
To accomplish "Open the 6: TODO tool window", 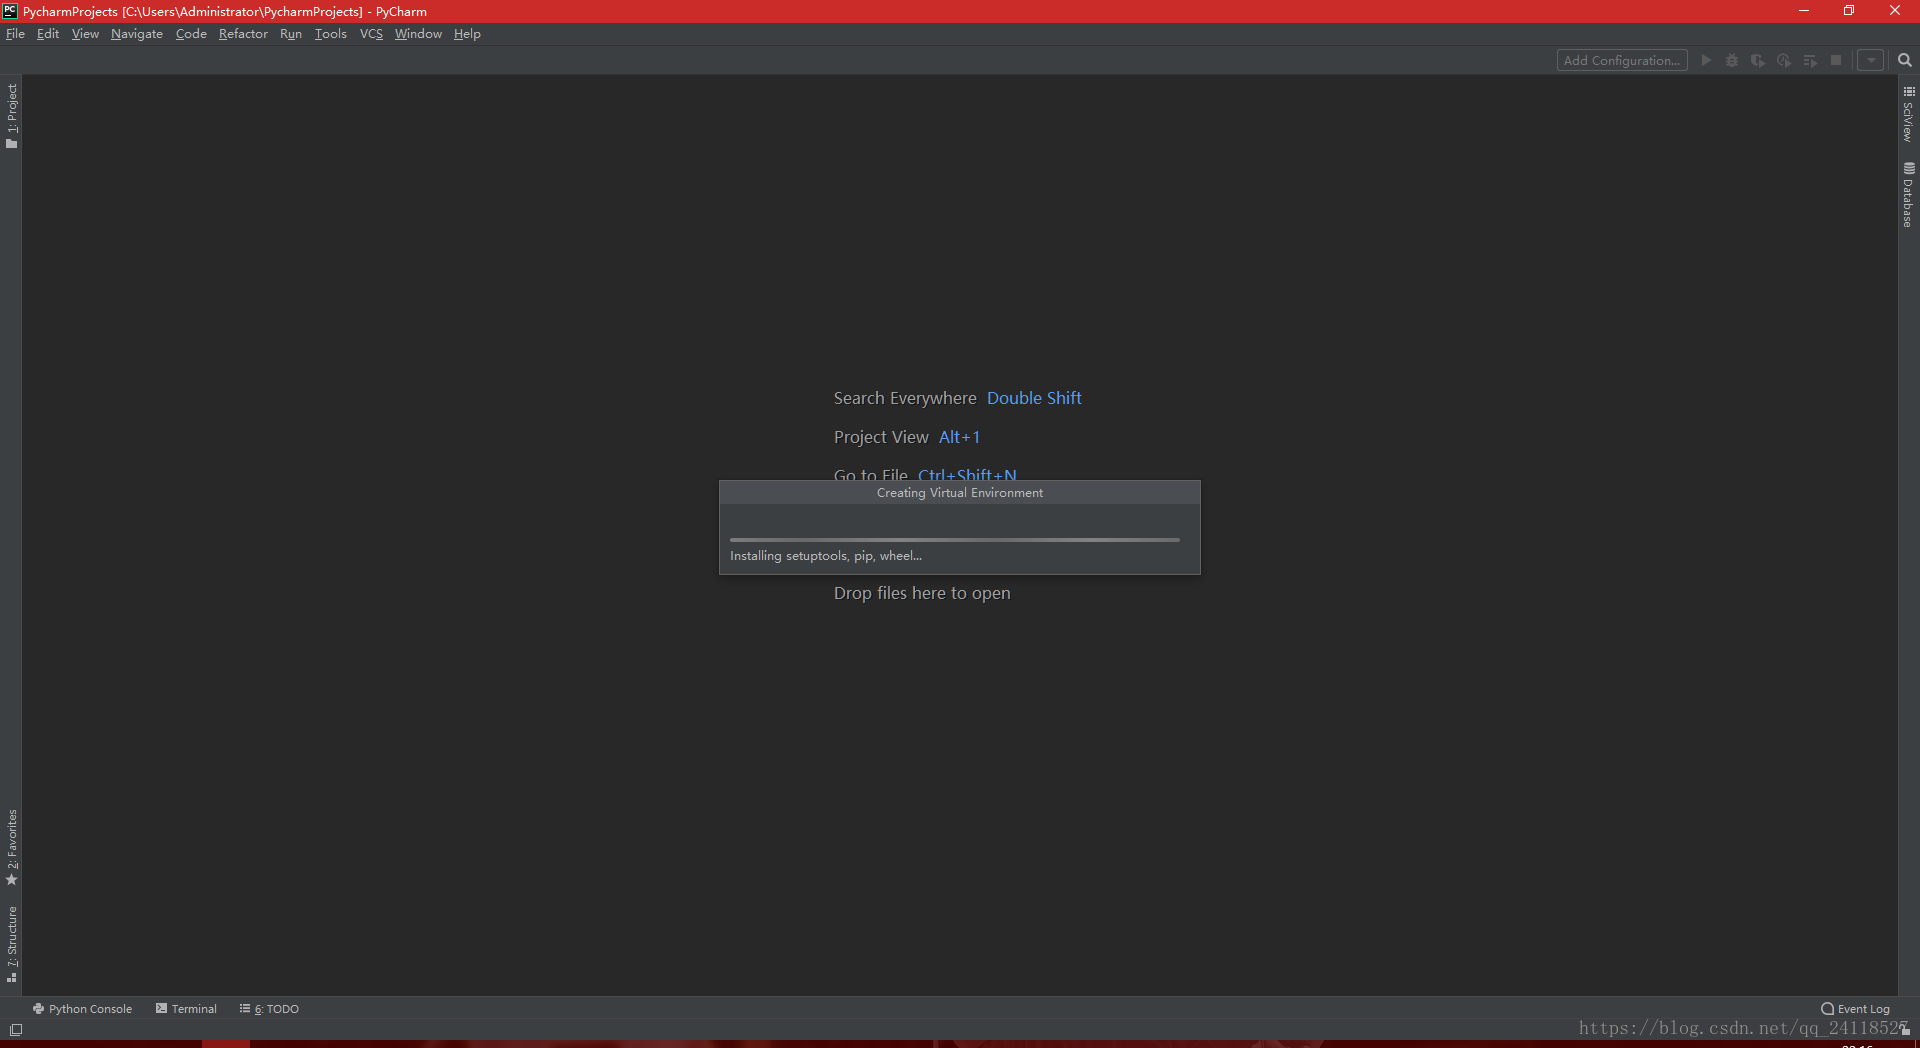I will 269,1009.
